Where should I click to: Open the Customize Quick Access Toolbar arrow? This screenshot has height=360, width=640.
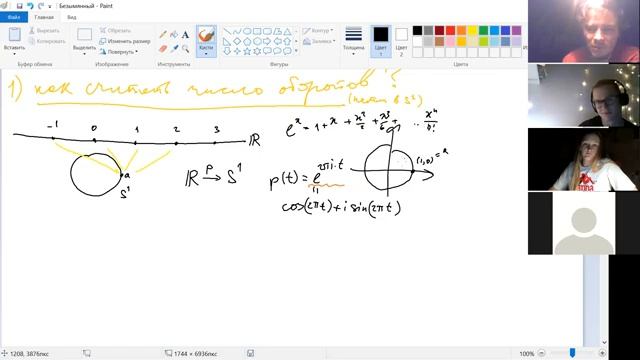pyautogui.click(x=50, y=7)
